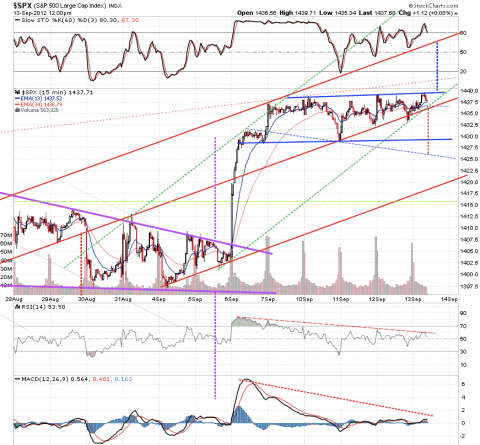This screenshot has height=445, width=480.
Task: Click the 28Aug date axis label
Action: tap(15, 299)
